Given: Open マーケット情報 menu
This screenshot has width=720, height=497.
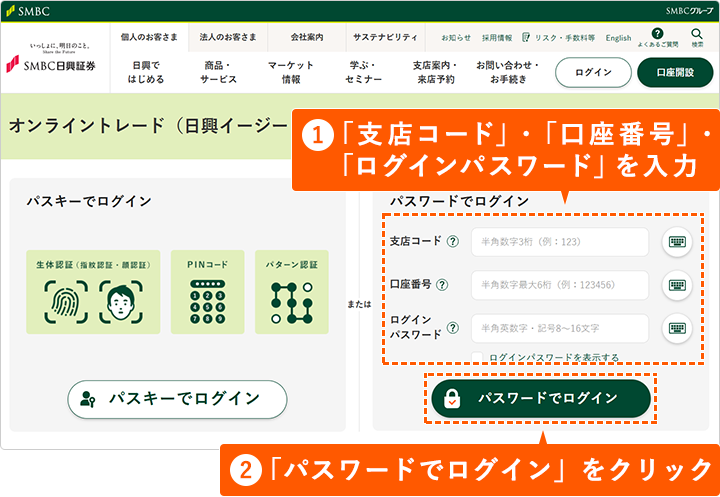Looking at the screenshot, I should (291, 72).
